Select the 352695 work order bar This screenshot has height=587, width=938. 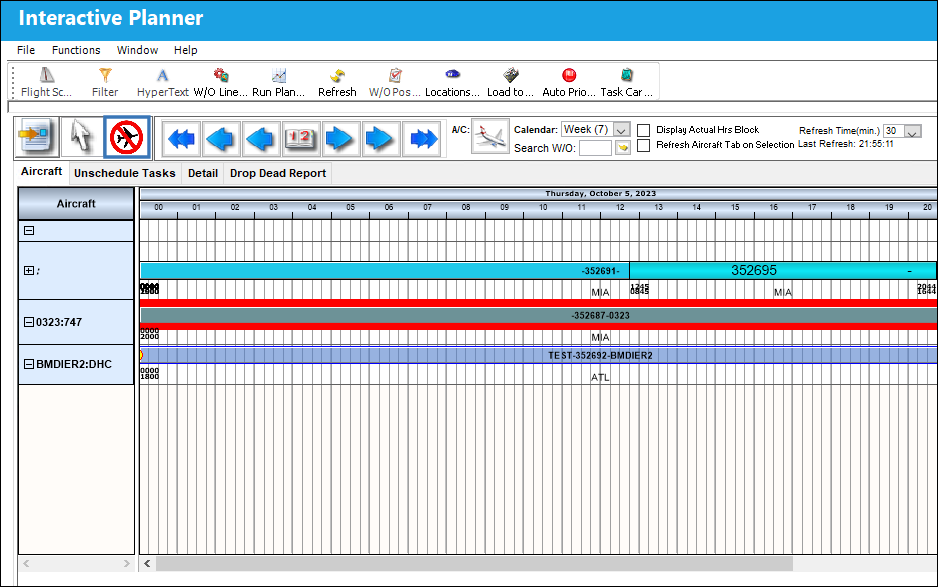click(783, 270)
